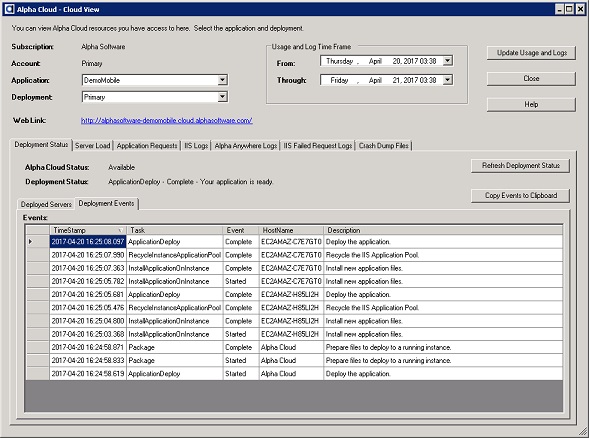This screenshot has height=438, width=589.
Task: Click the day-of-week Thursday in From date field
Action: click(x=340, y=61)
